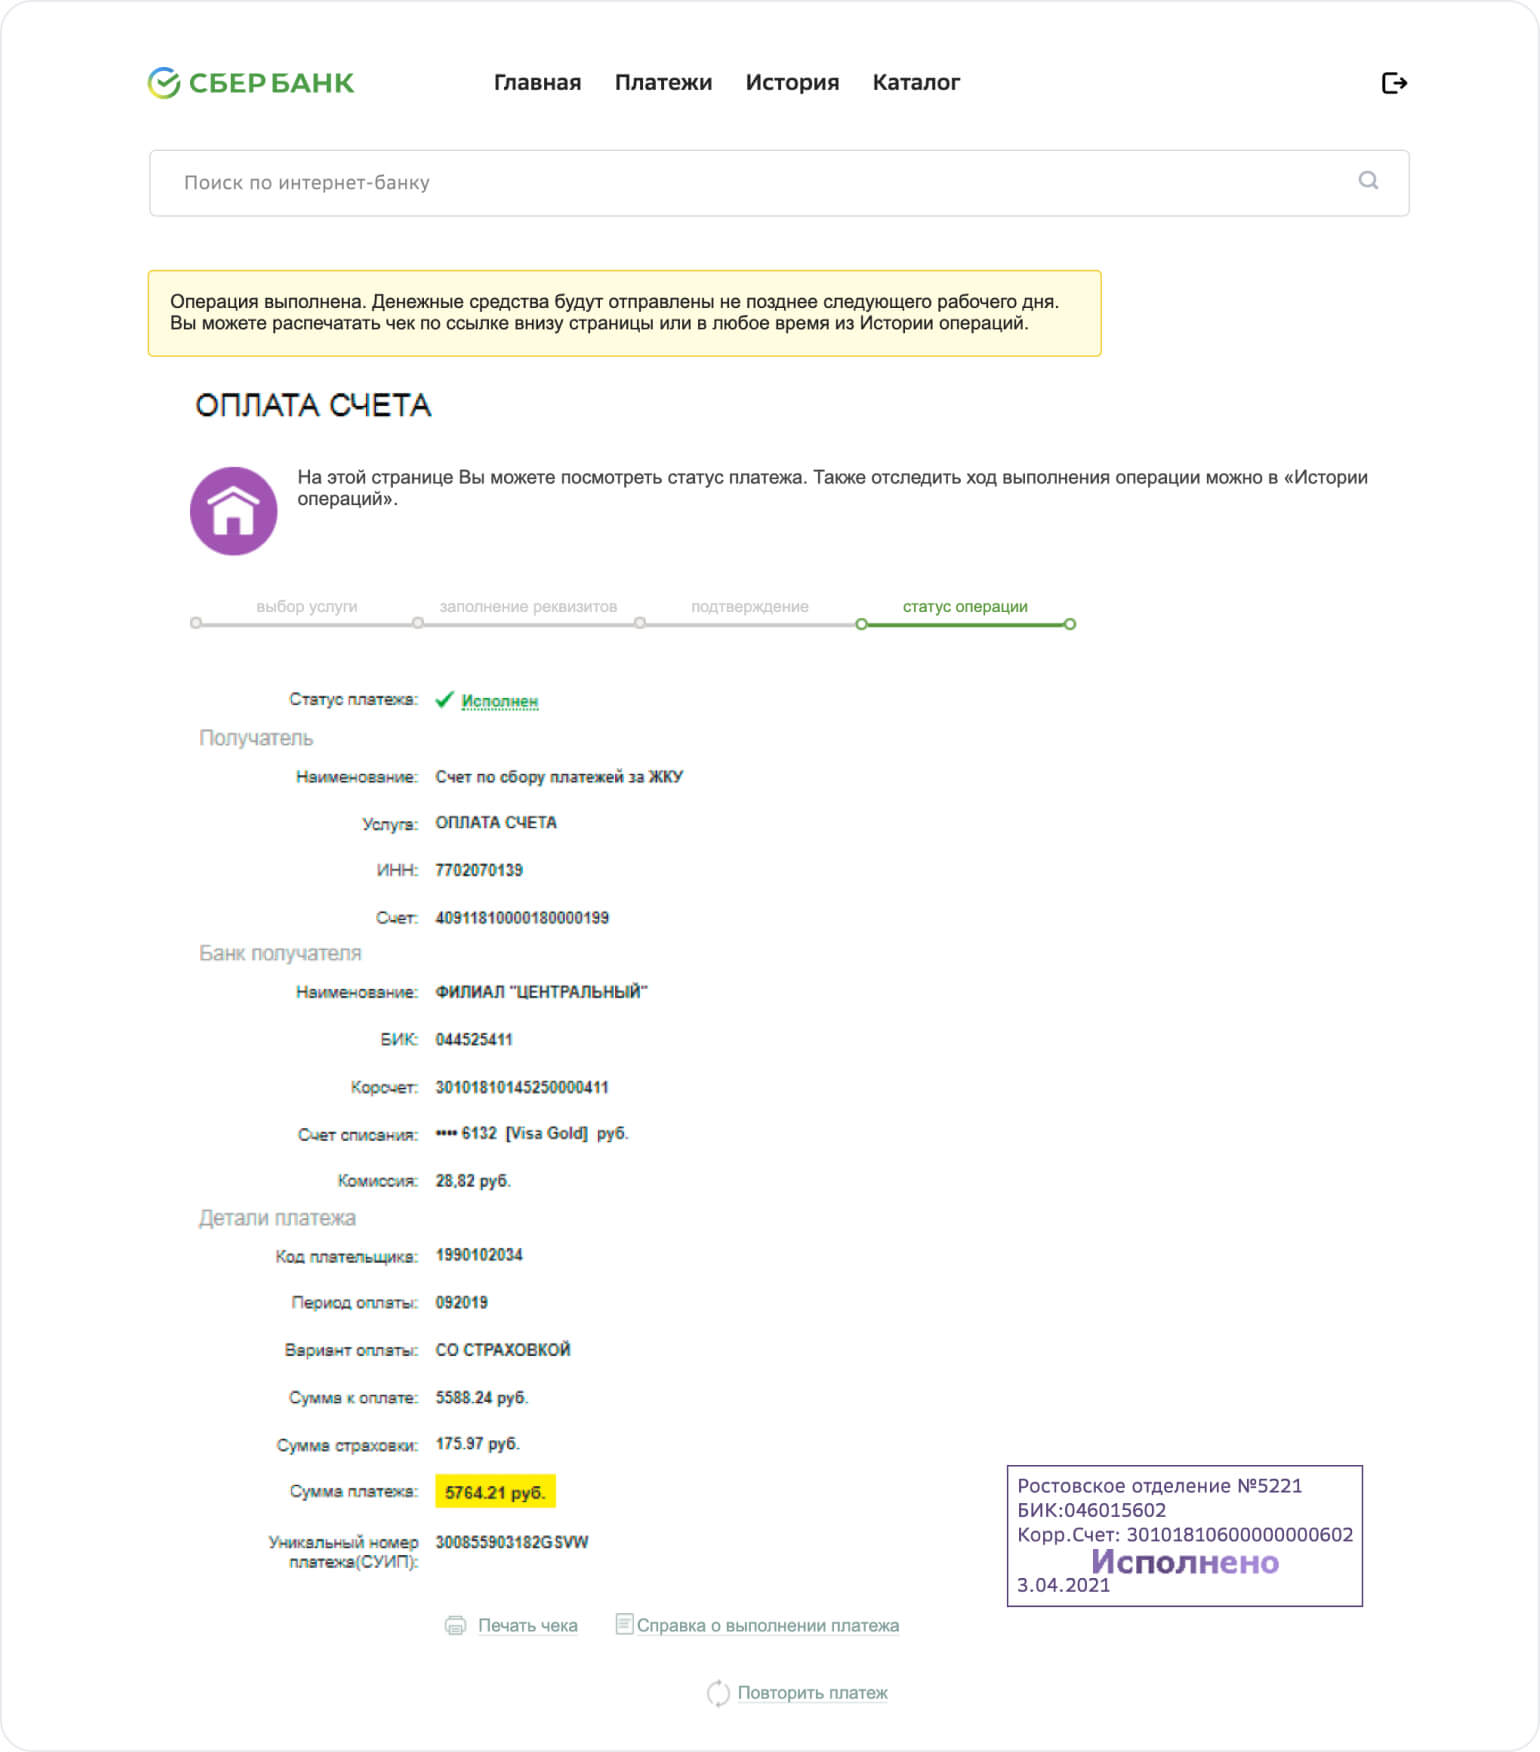Viewport: 1540px width, 1752px height.
Task: Click the green checkmark status icon
Action: point(445,700)
